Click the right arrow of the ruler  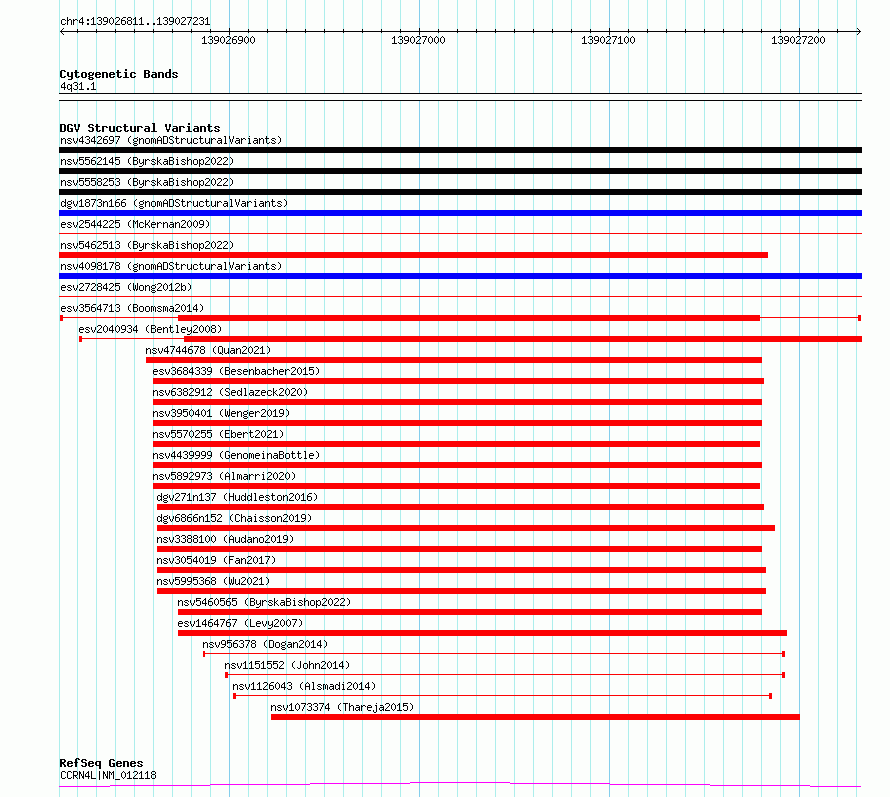tap(859, 32)
